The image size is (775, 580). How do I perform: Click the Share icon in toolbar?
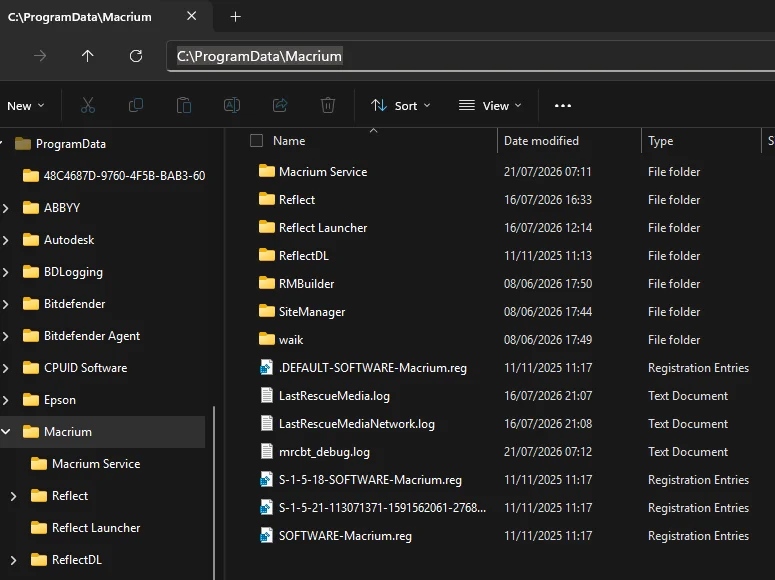[280, 105]
